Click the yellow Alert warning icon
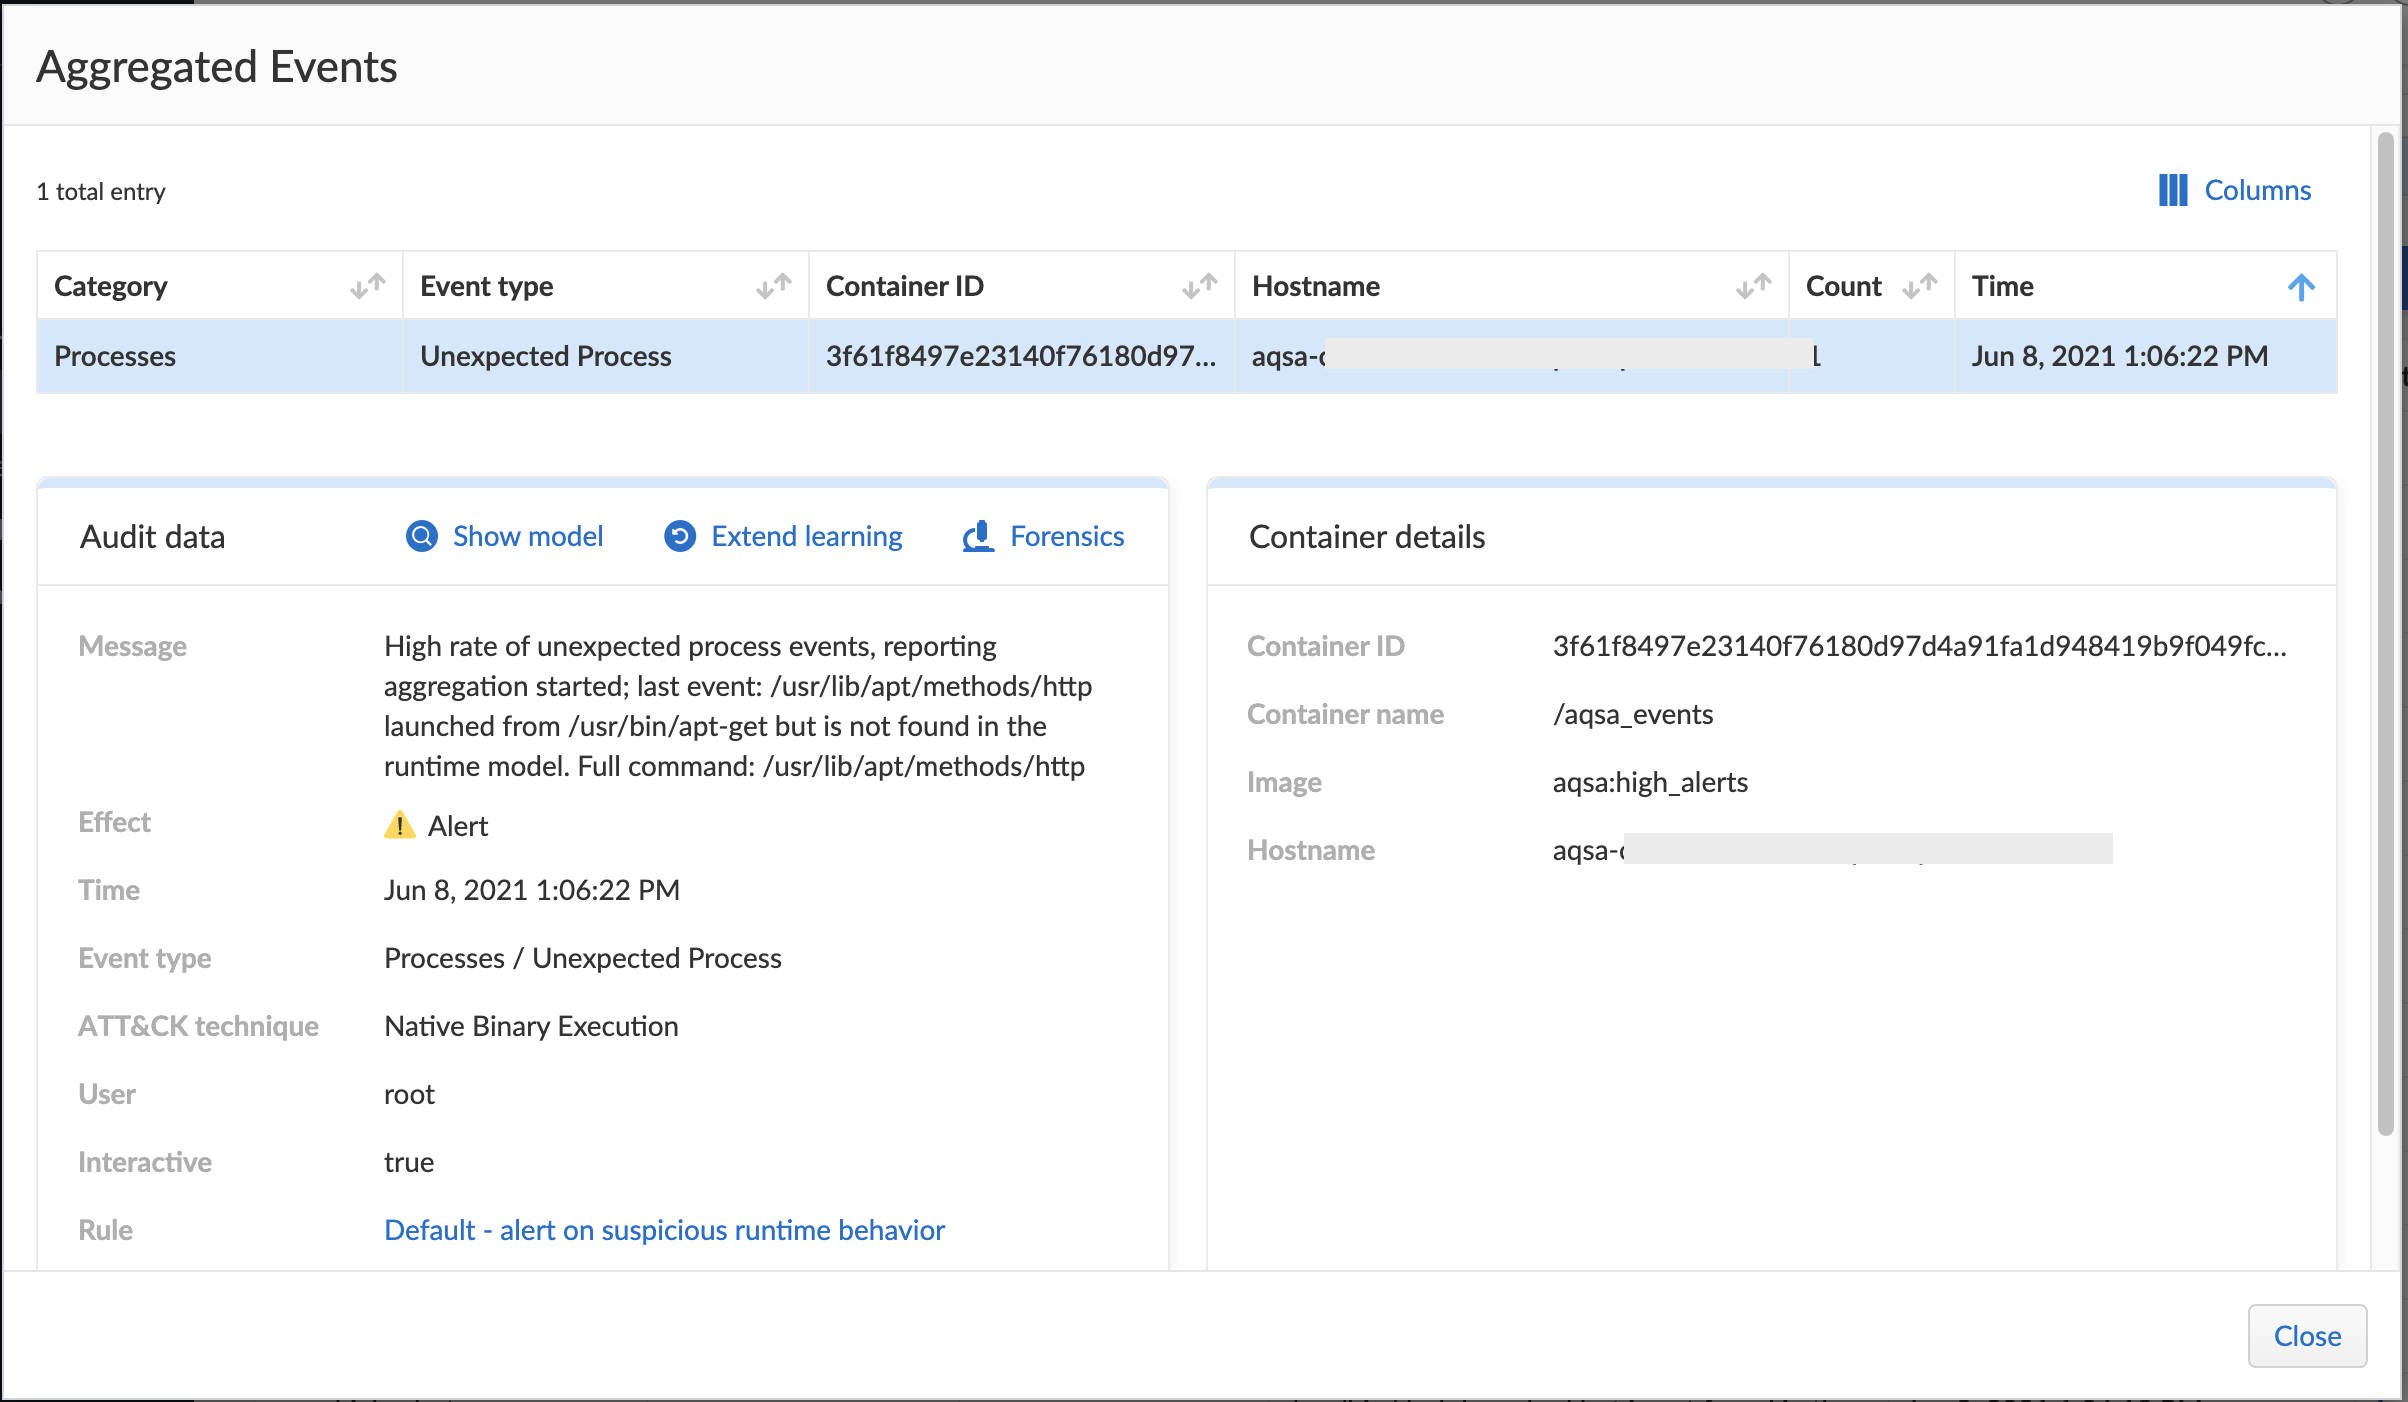This screenshot has height=1402, width=2408. [x=400, y=825]
